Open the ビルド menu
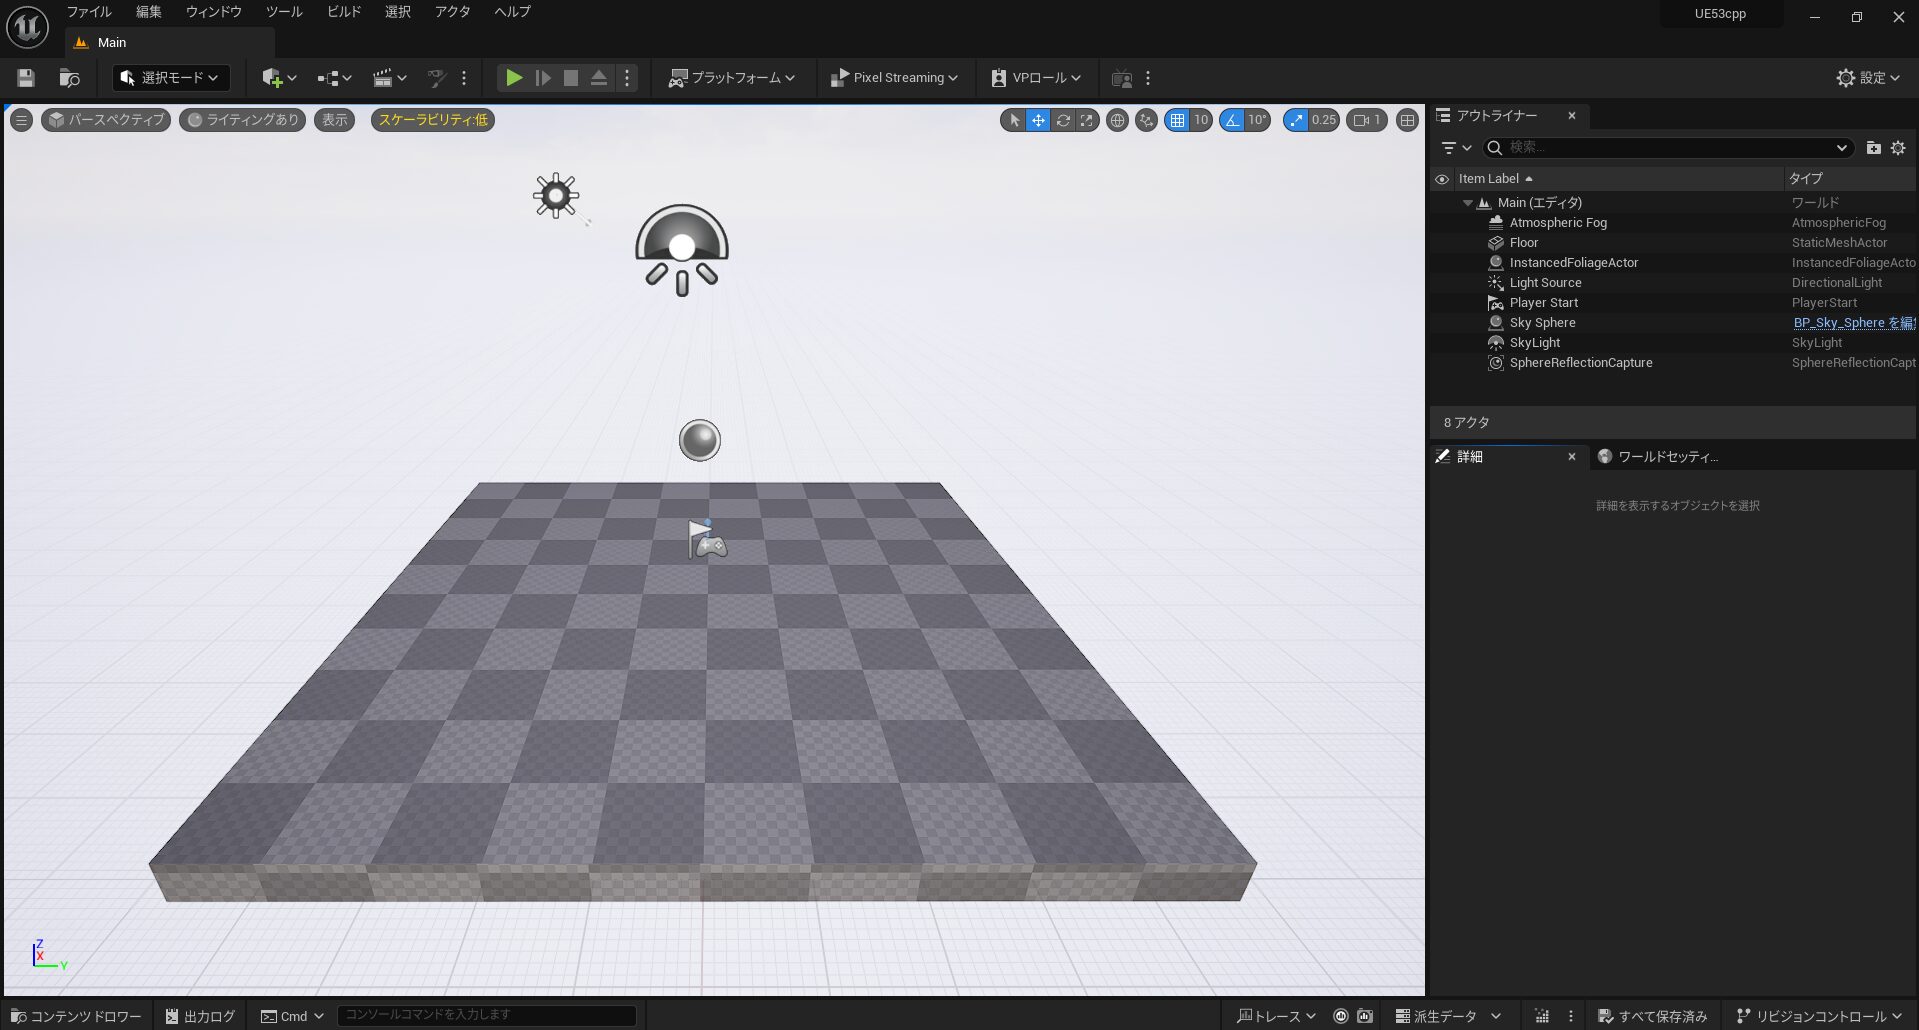This screenshot has height=1030, width=1919. [x=343, y=12]
